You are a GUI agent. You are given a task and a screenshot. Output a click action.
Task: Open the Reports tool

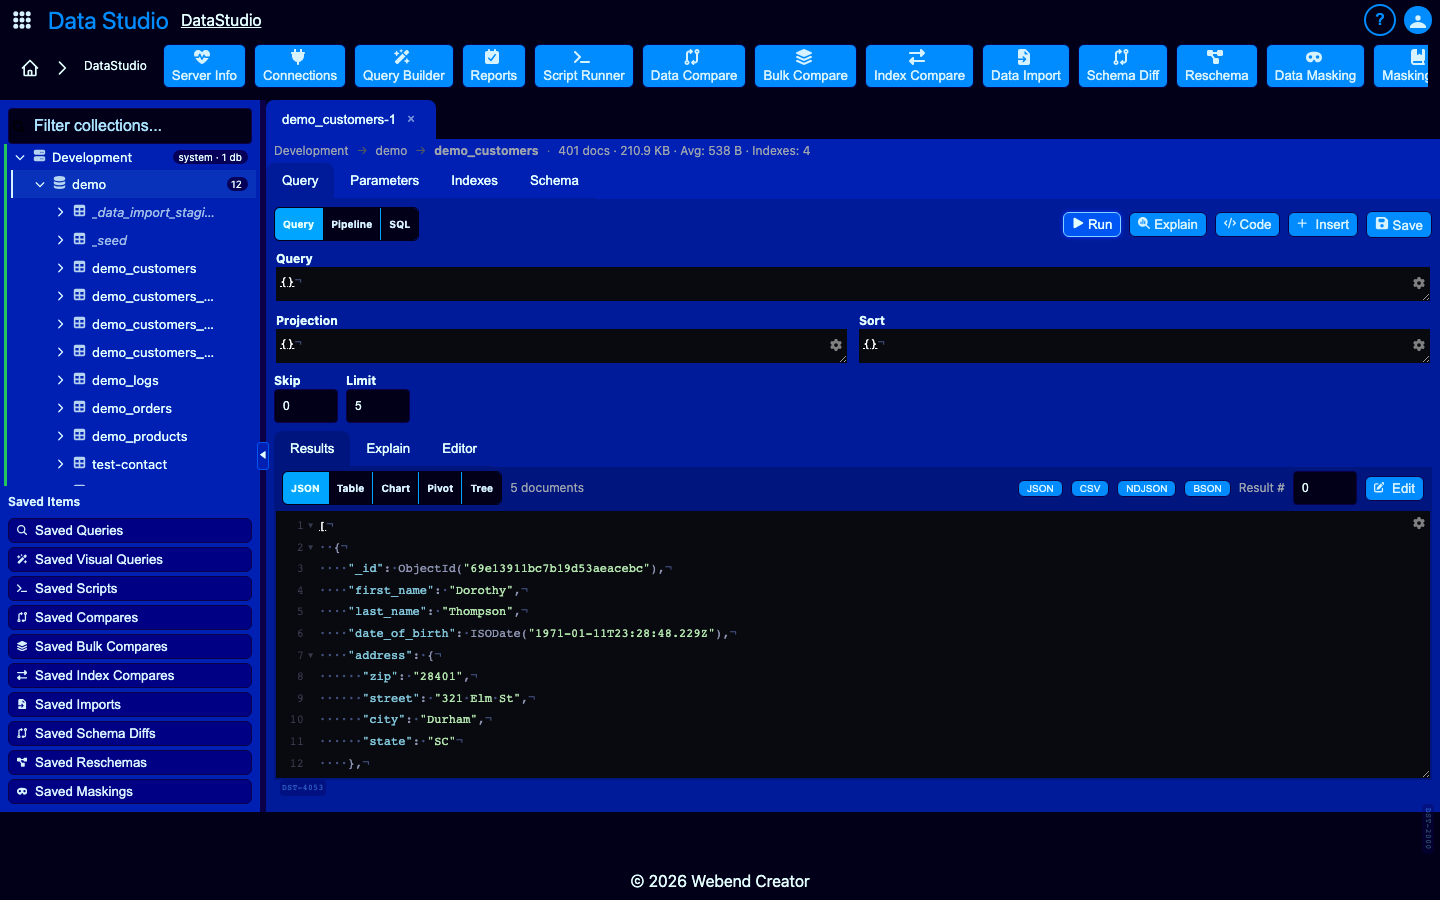pyautogui.click(x=494, y=66)
